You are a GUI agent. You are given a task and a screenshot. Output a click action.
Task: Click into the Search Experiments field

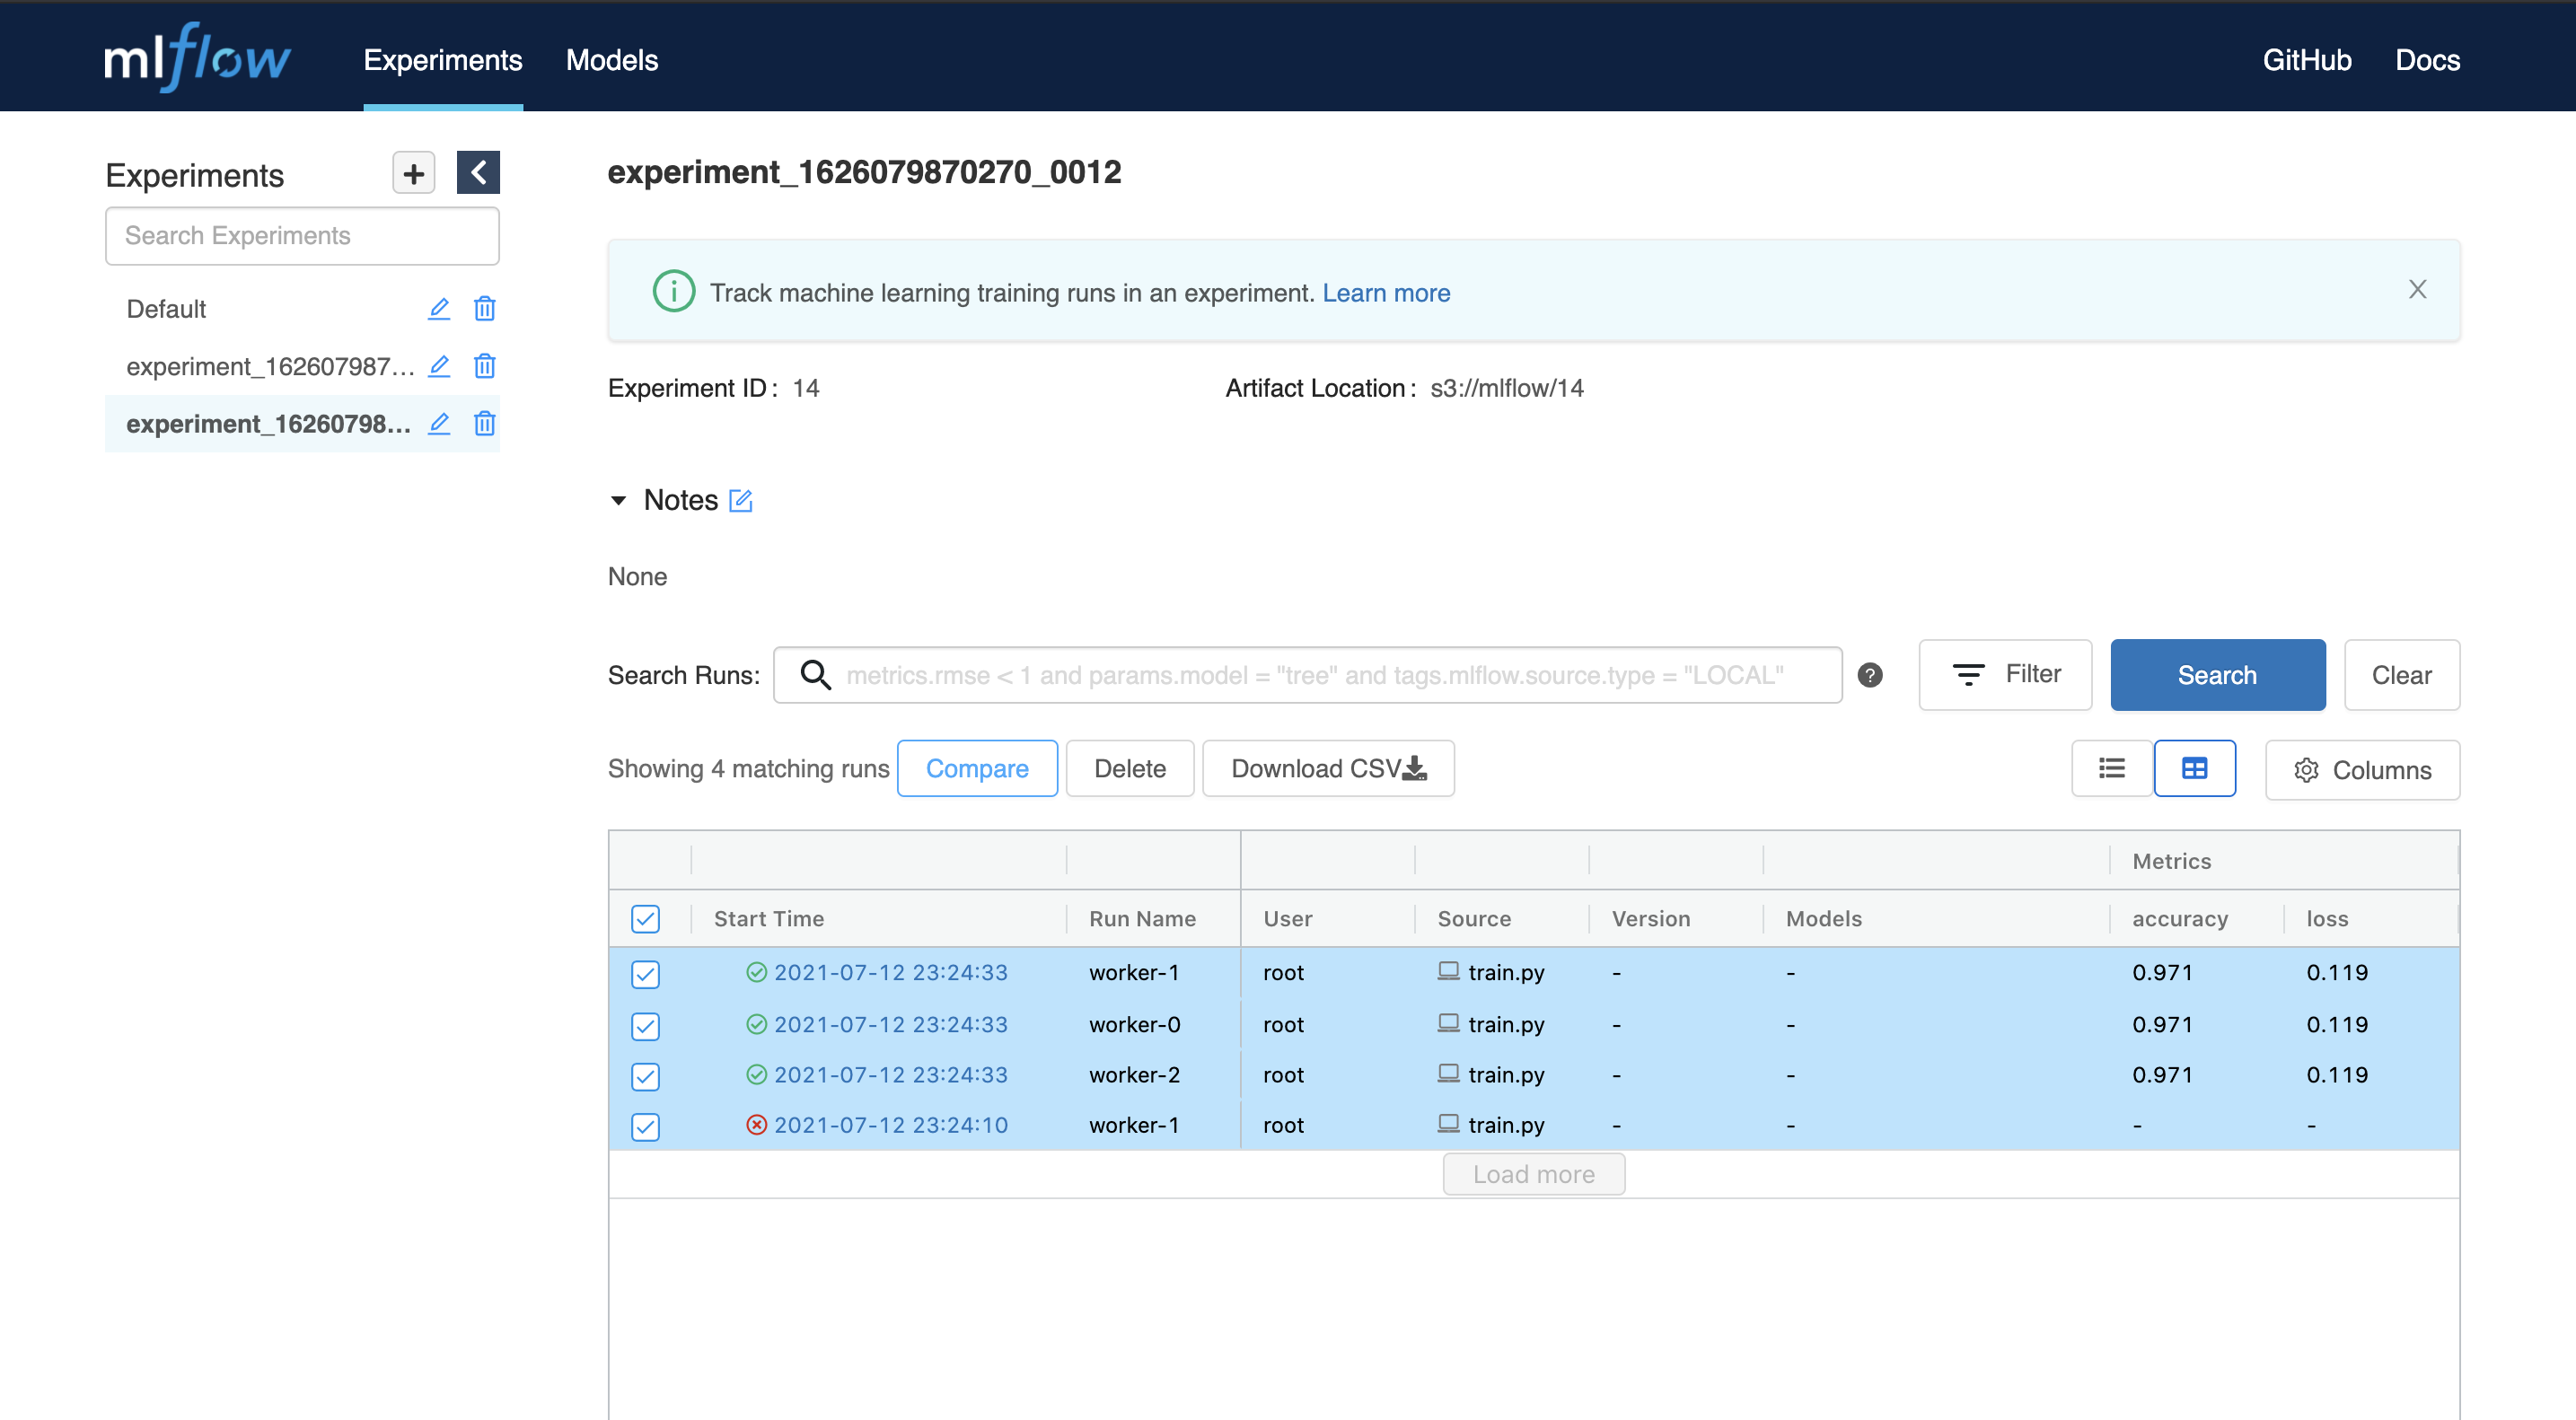click(x=302, y=236)
